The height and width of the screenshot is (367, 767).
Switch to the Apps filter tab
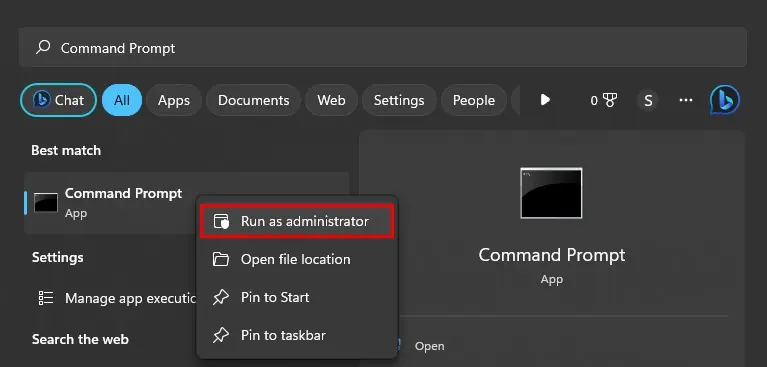174,100
